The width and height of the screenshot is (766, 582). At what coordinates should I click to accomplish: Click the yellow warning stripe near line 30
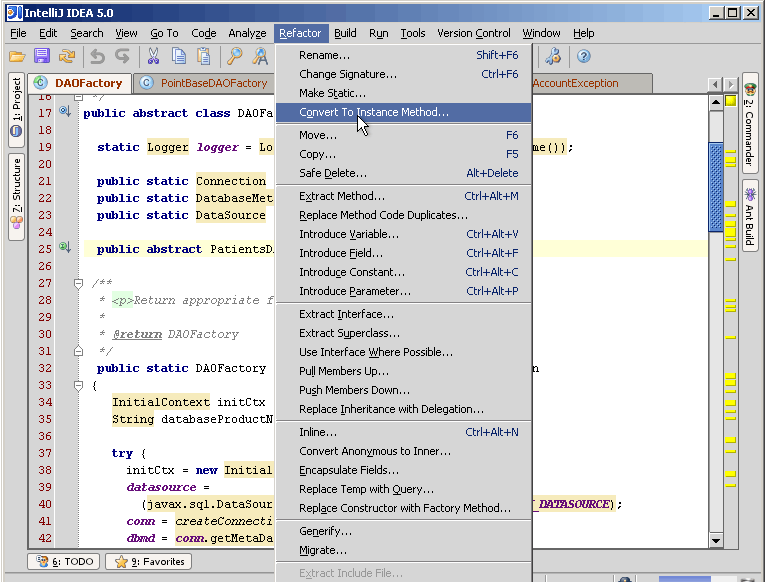(731, 337)
